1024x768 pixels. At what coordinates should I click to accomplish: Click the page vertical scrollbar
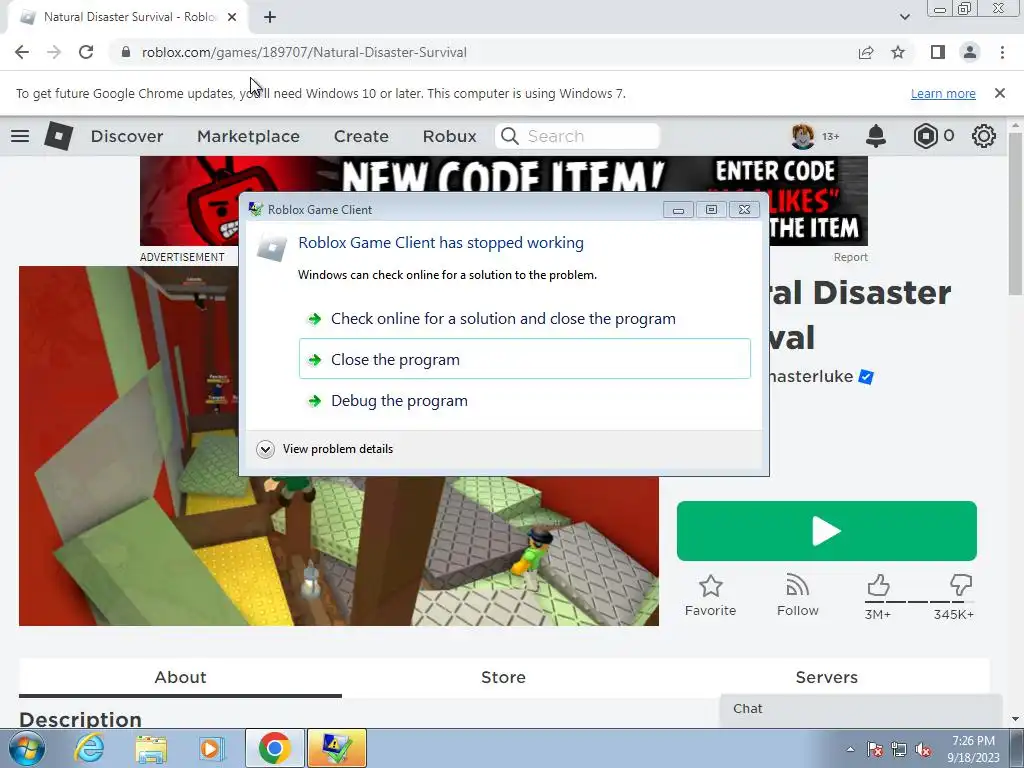click(1016, 212)
